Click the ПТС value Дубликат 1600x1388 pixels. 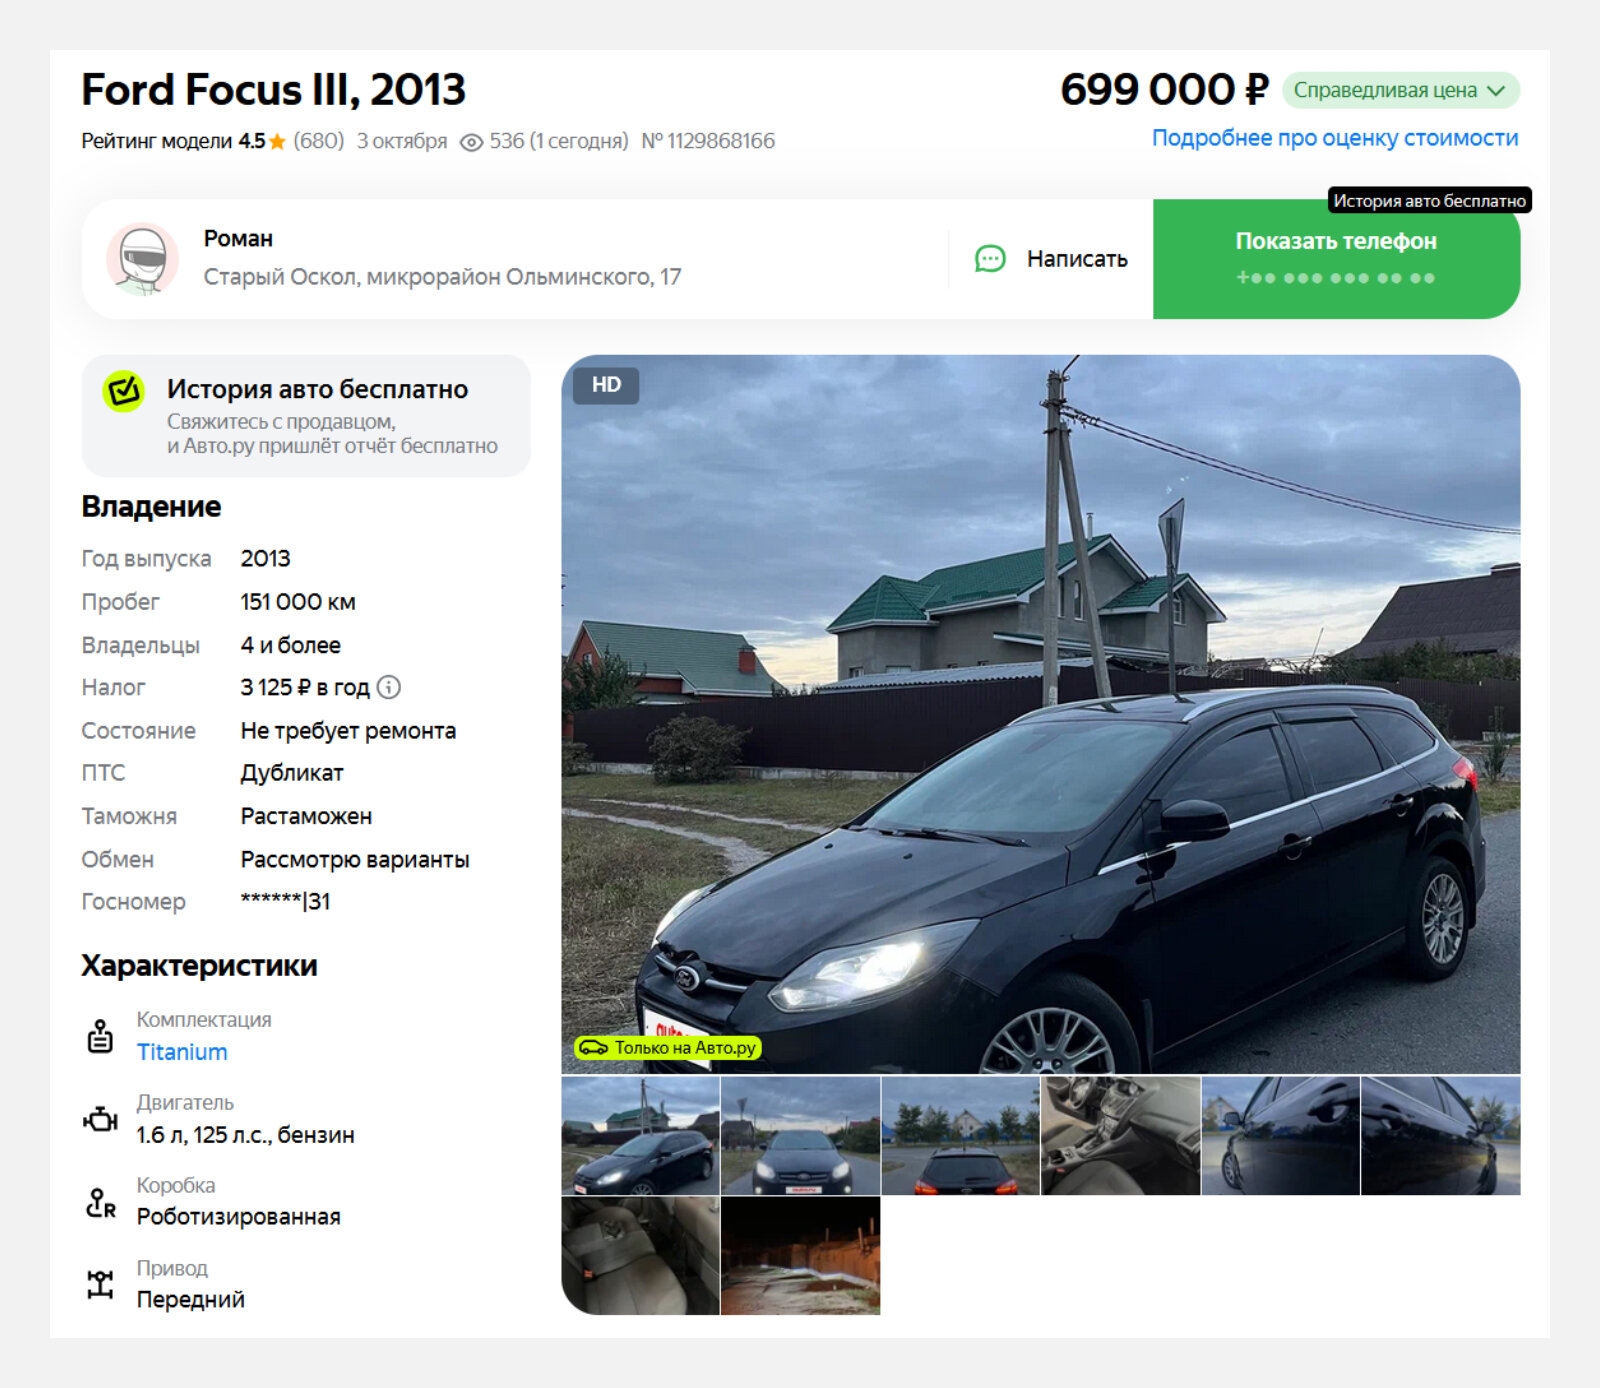(x=292, y=773)
